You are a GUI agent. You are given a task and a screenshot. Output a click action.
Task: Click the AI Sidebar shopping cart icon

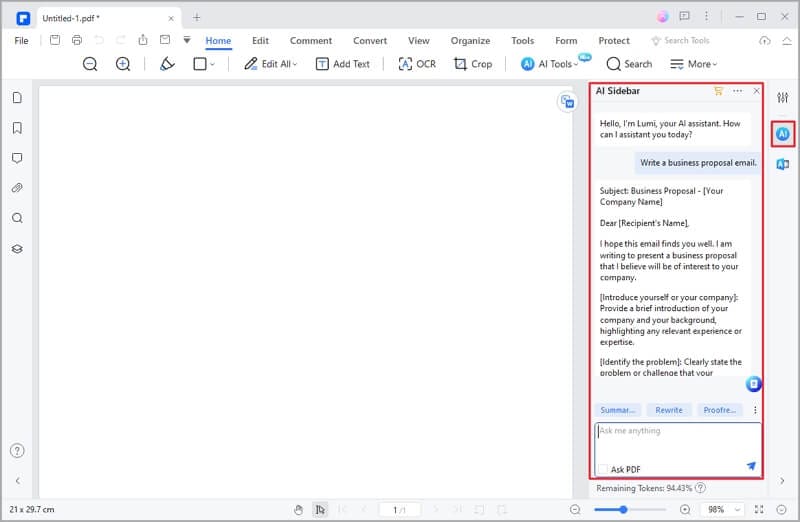click(x=718, y=91)
